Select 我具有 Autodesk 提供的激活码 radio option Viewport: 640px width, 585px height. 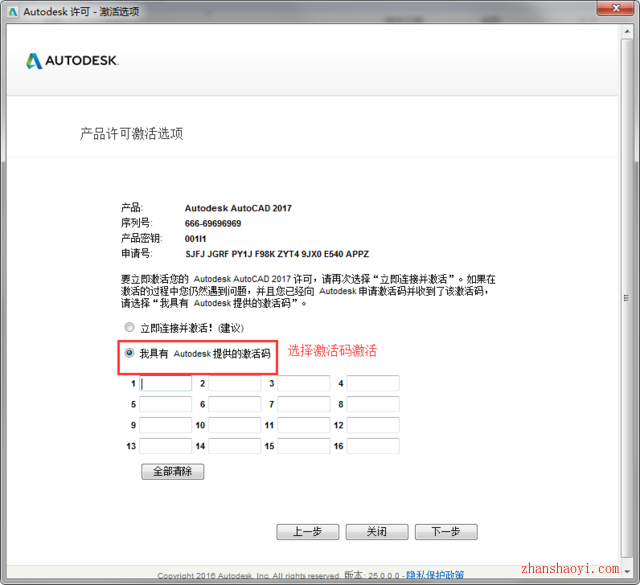coord(129,353)
